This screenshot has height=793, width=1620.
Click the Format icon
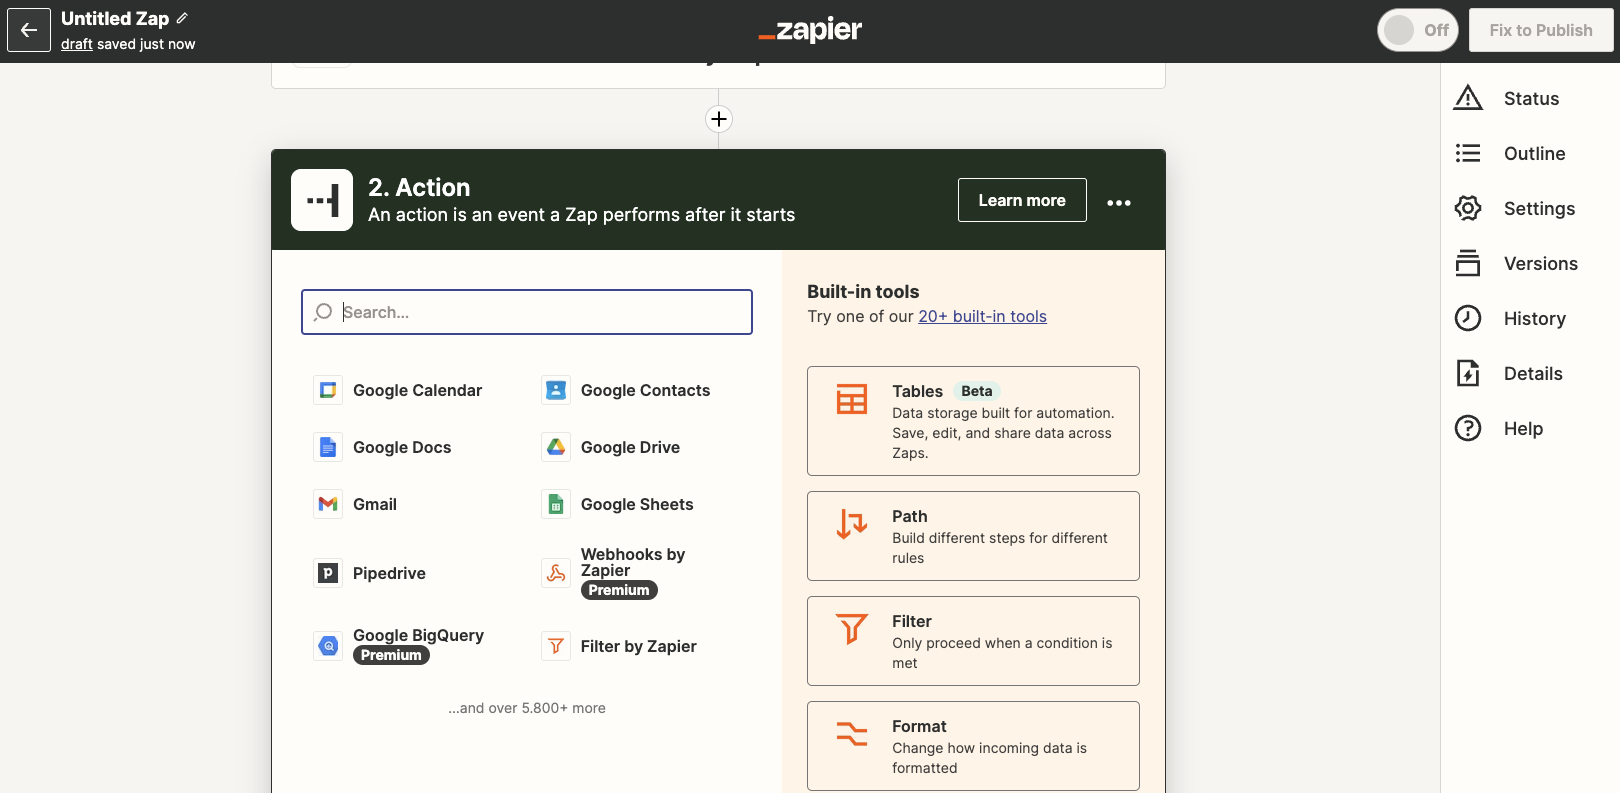(x=852, y=734)
